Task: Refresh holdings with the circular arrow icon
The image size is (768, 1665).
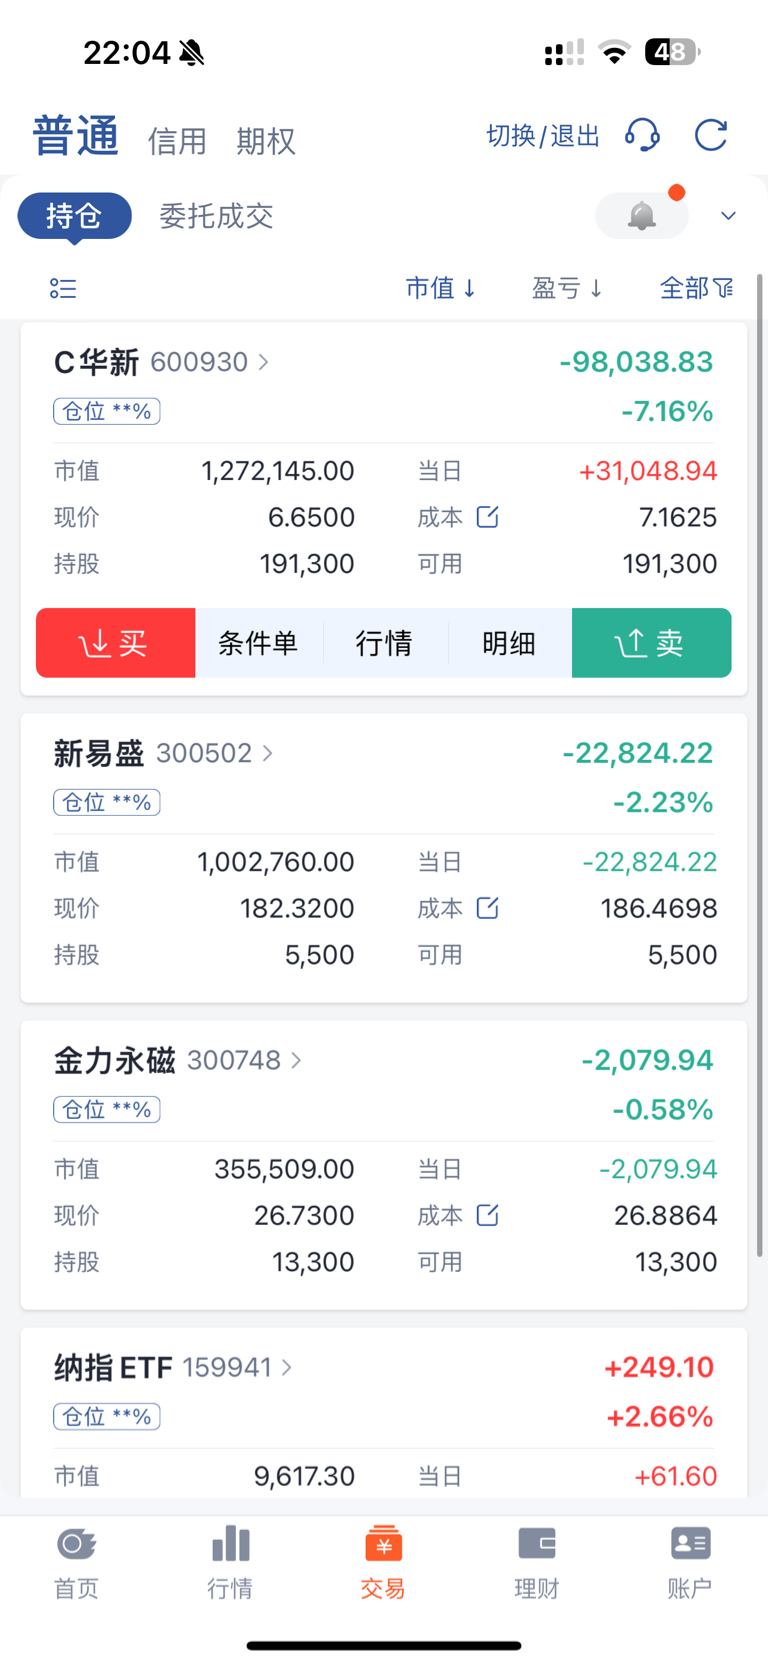Action: [x=711, y=135]
